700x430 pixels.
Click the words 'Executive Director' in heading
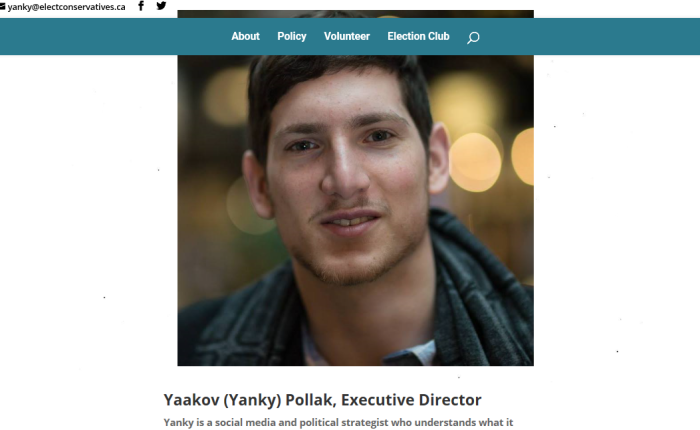coord(411,400)
